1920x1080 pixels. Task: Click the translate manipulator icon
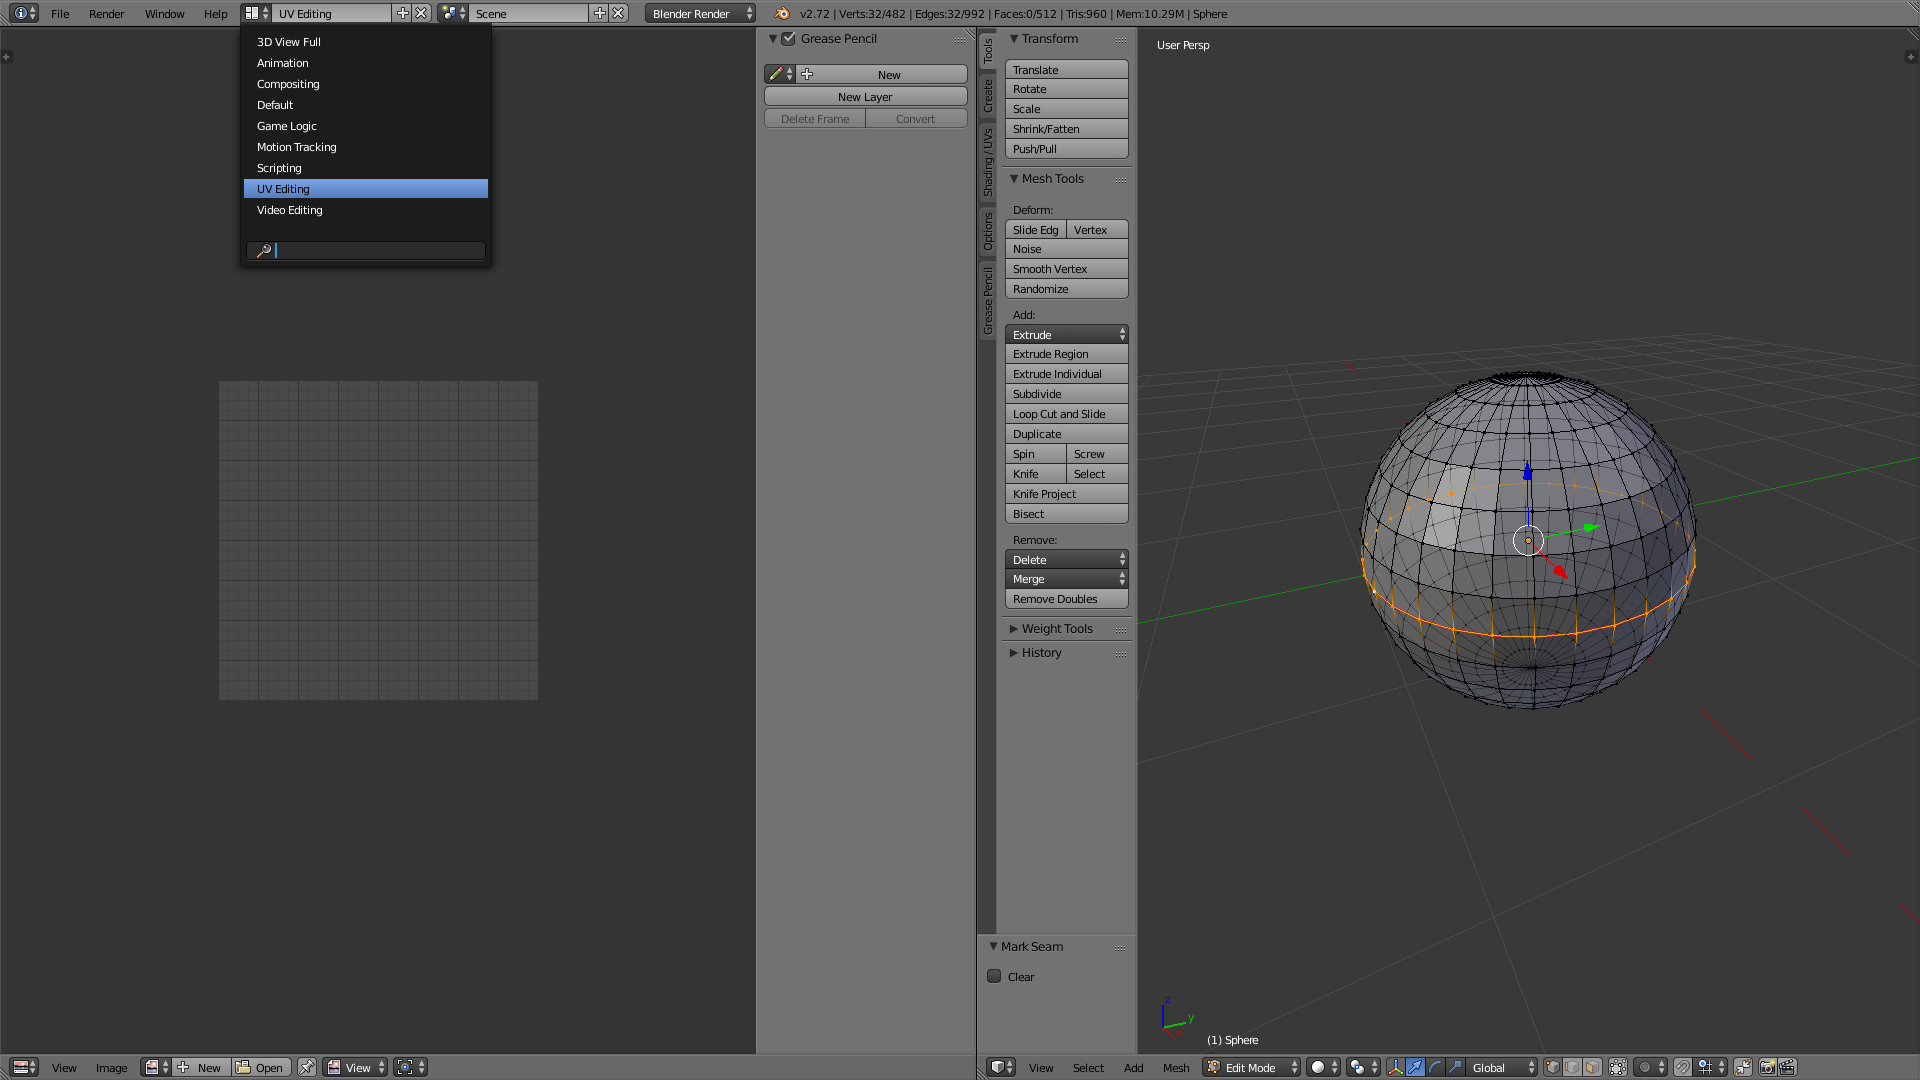tap(1415, 1067)
